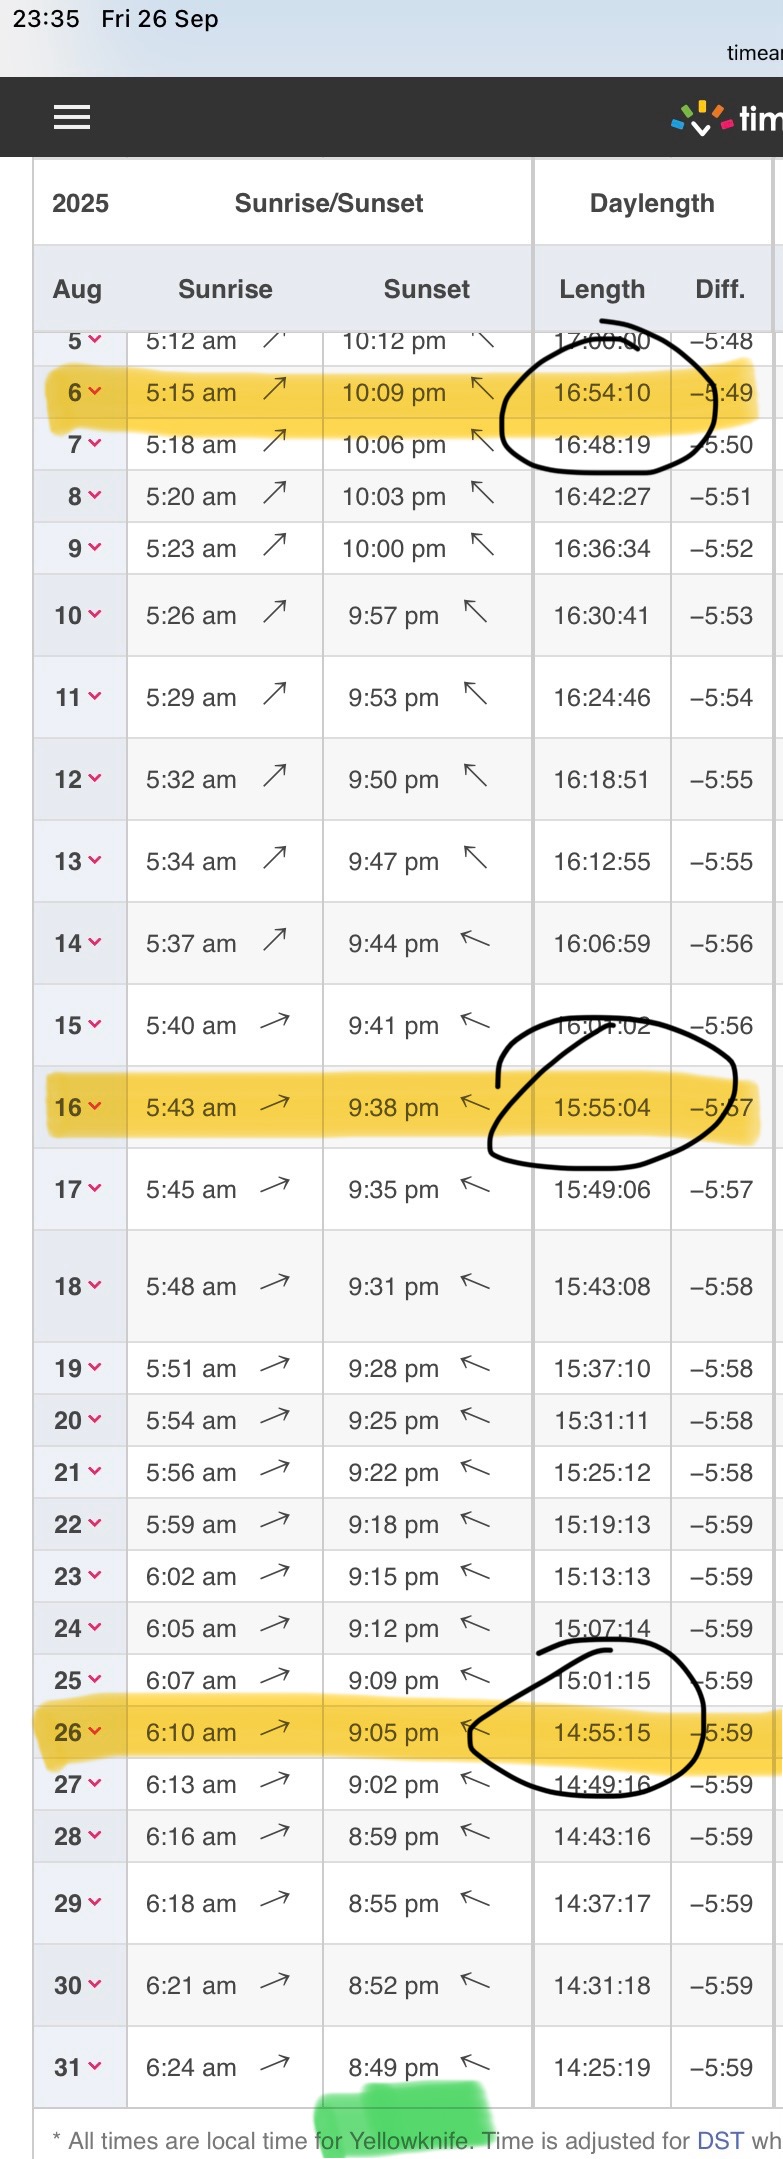Select the Sunrise column header

pos(225,289)
